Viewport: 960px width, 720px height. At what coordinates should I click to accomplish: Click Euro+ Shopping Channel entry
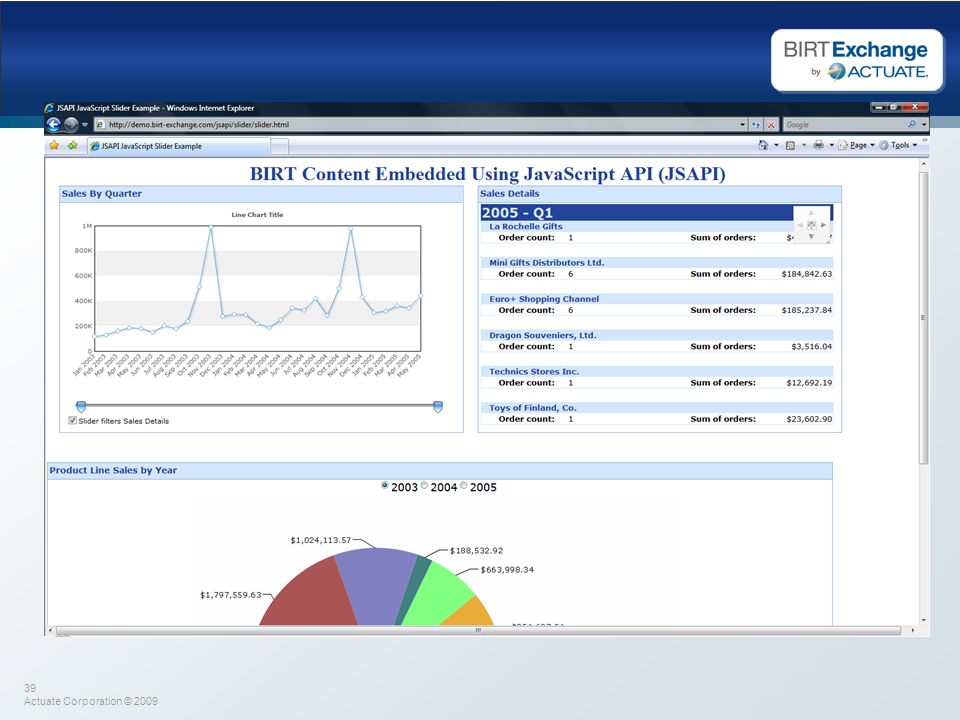click(x=544, y=299)
